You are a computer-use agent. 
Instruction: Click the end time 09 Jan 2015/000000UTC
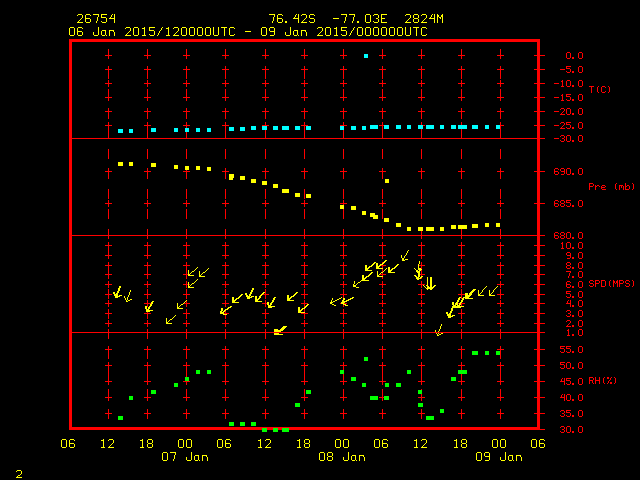pos(344,32)
